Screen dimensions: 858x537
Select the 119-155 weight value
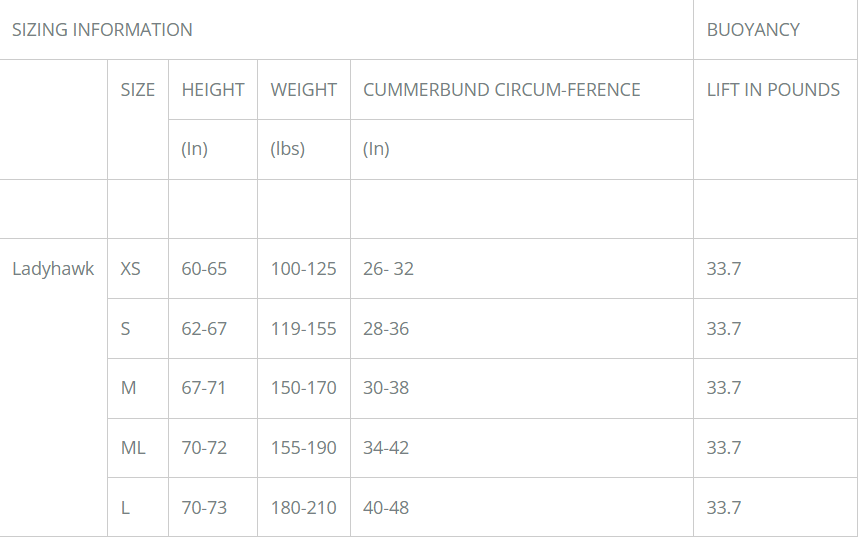(304, 328)
